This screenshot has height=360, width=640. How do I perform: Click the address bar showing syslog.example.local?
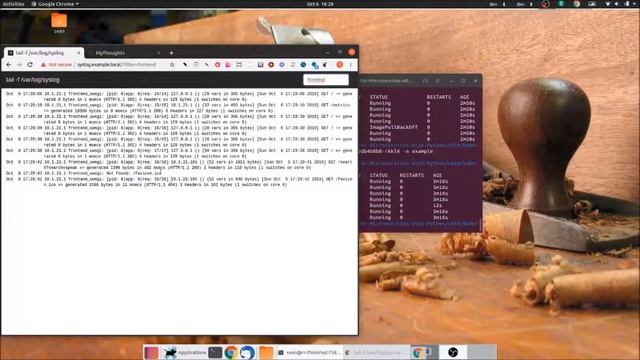click(x=118, y=64)
